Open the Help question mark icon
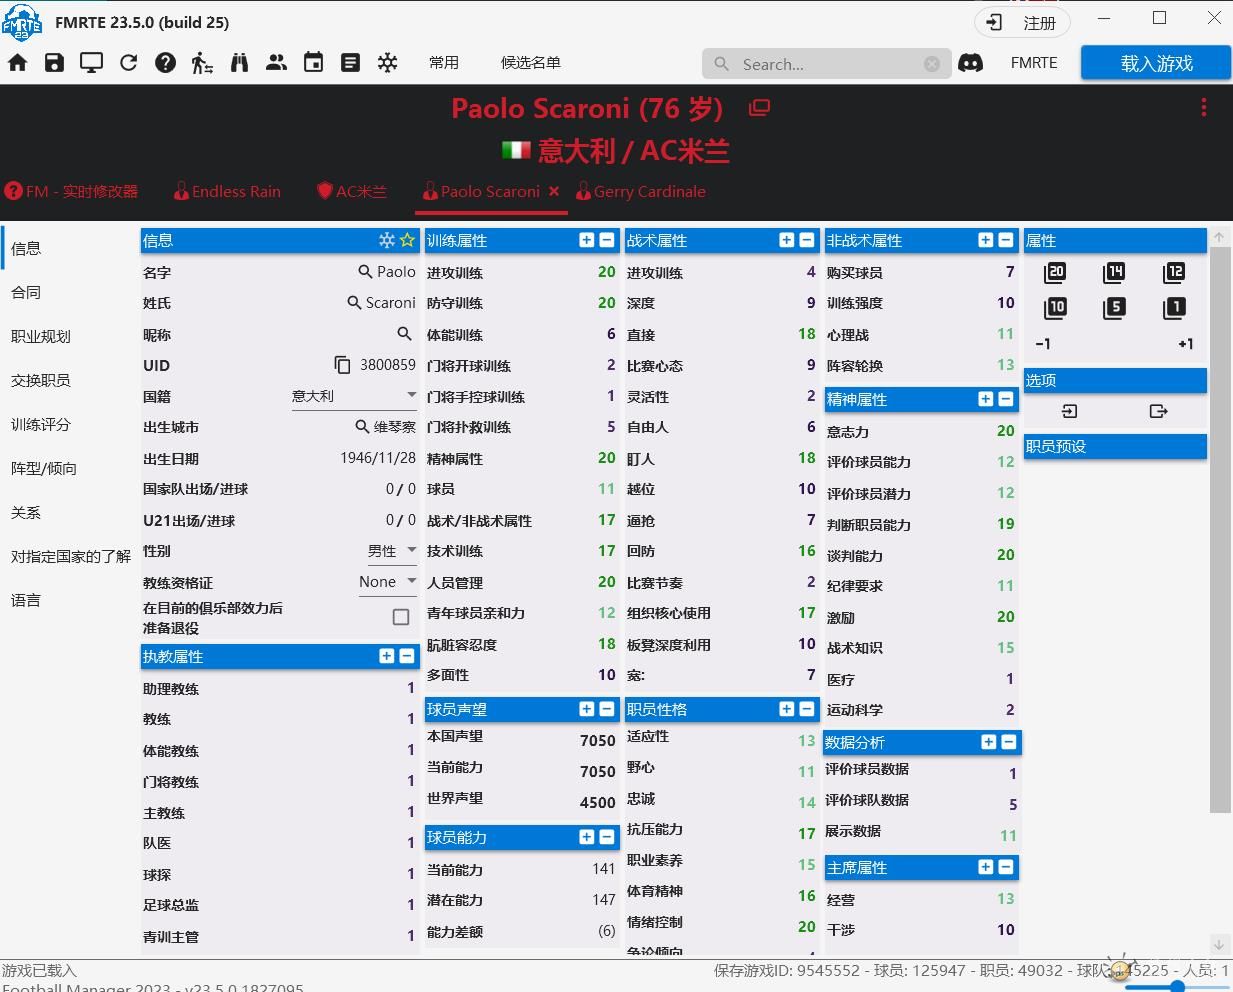 (166, 63)
